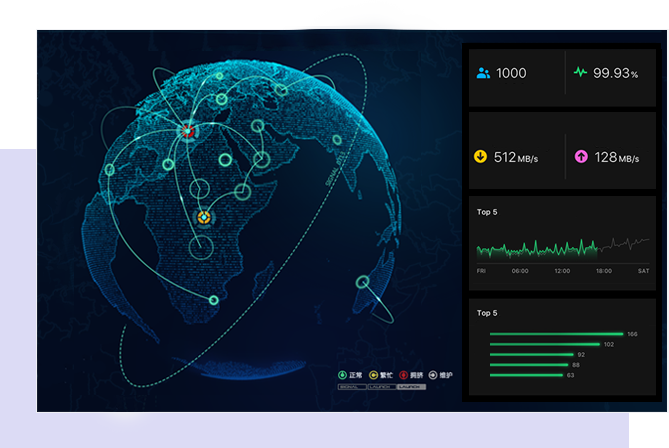This screenshot has height=448, width=669.
Task: Click the shortest bar labeled 63
Action: coord(526,375)
